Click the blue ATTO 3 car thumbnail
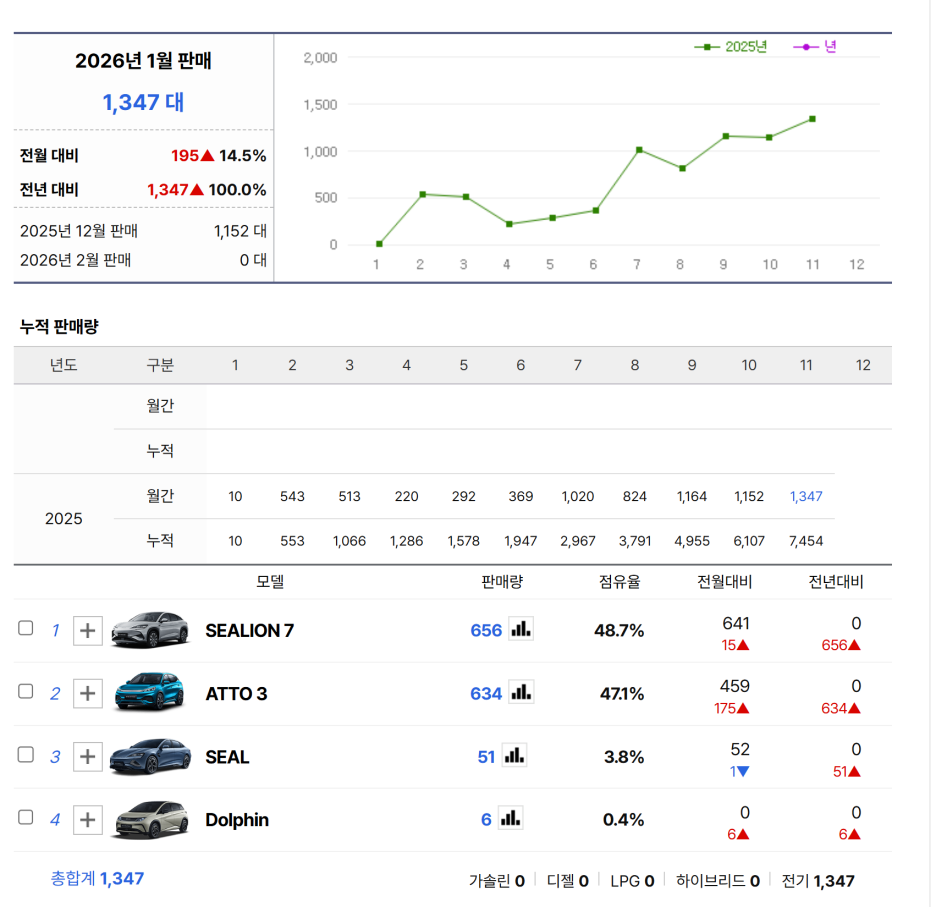Image resolution: width=936 pixels, height=907 pixels. [x=149, y=692]
